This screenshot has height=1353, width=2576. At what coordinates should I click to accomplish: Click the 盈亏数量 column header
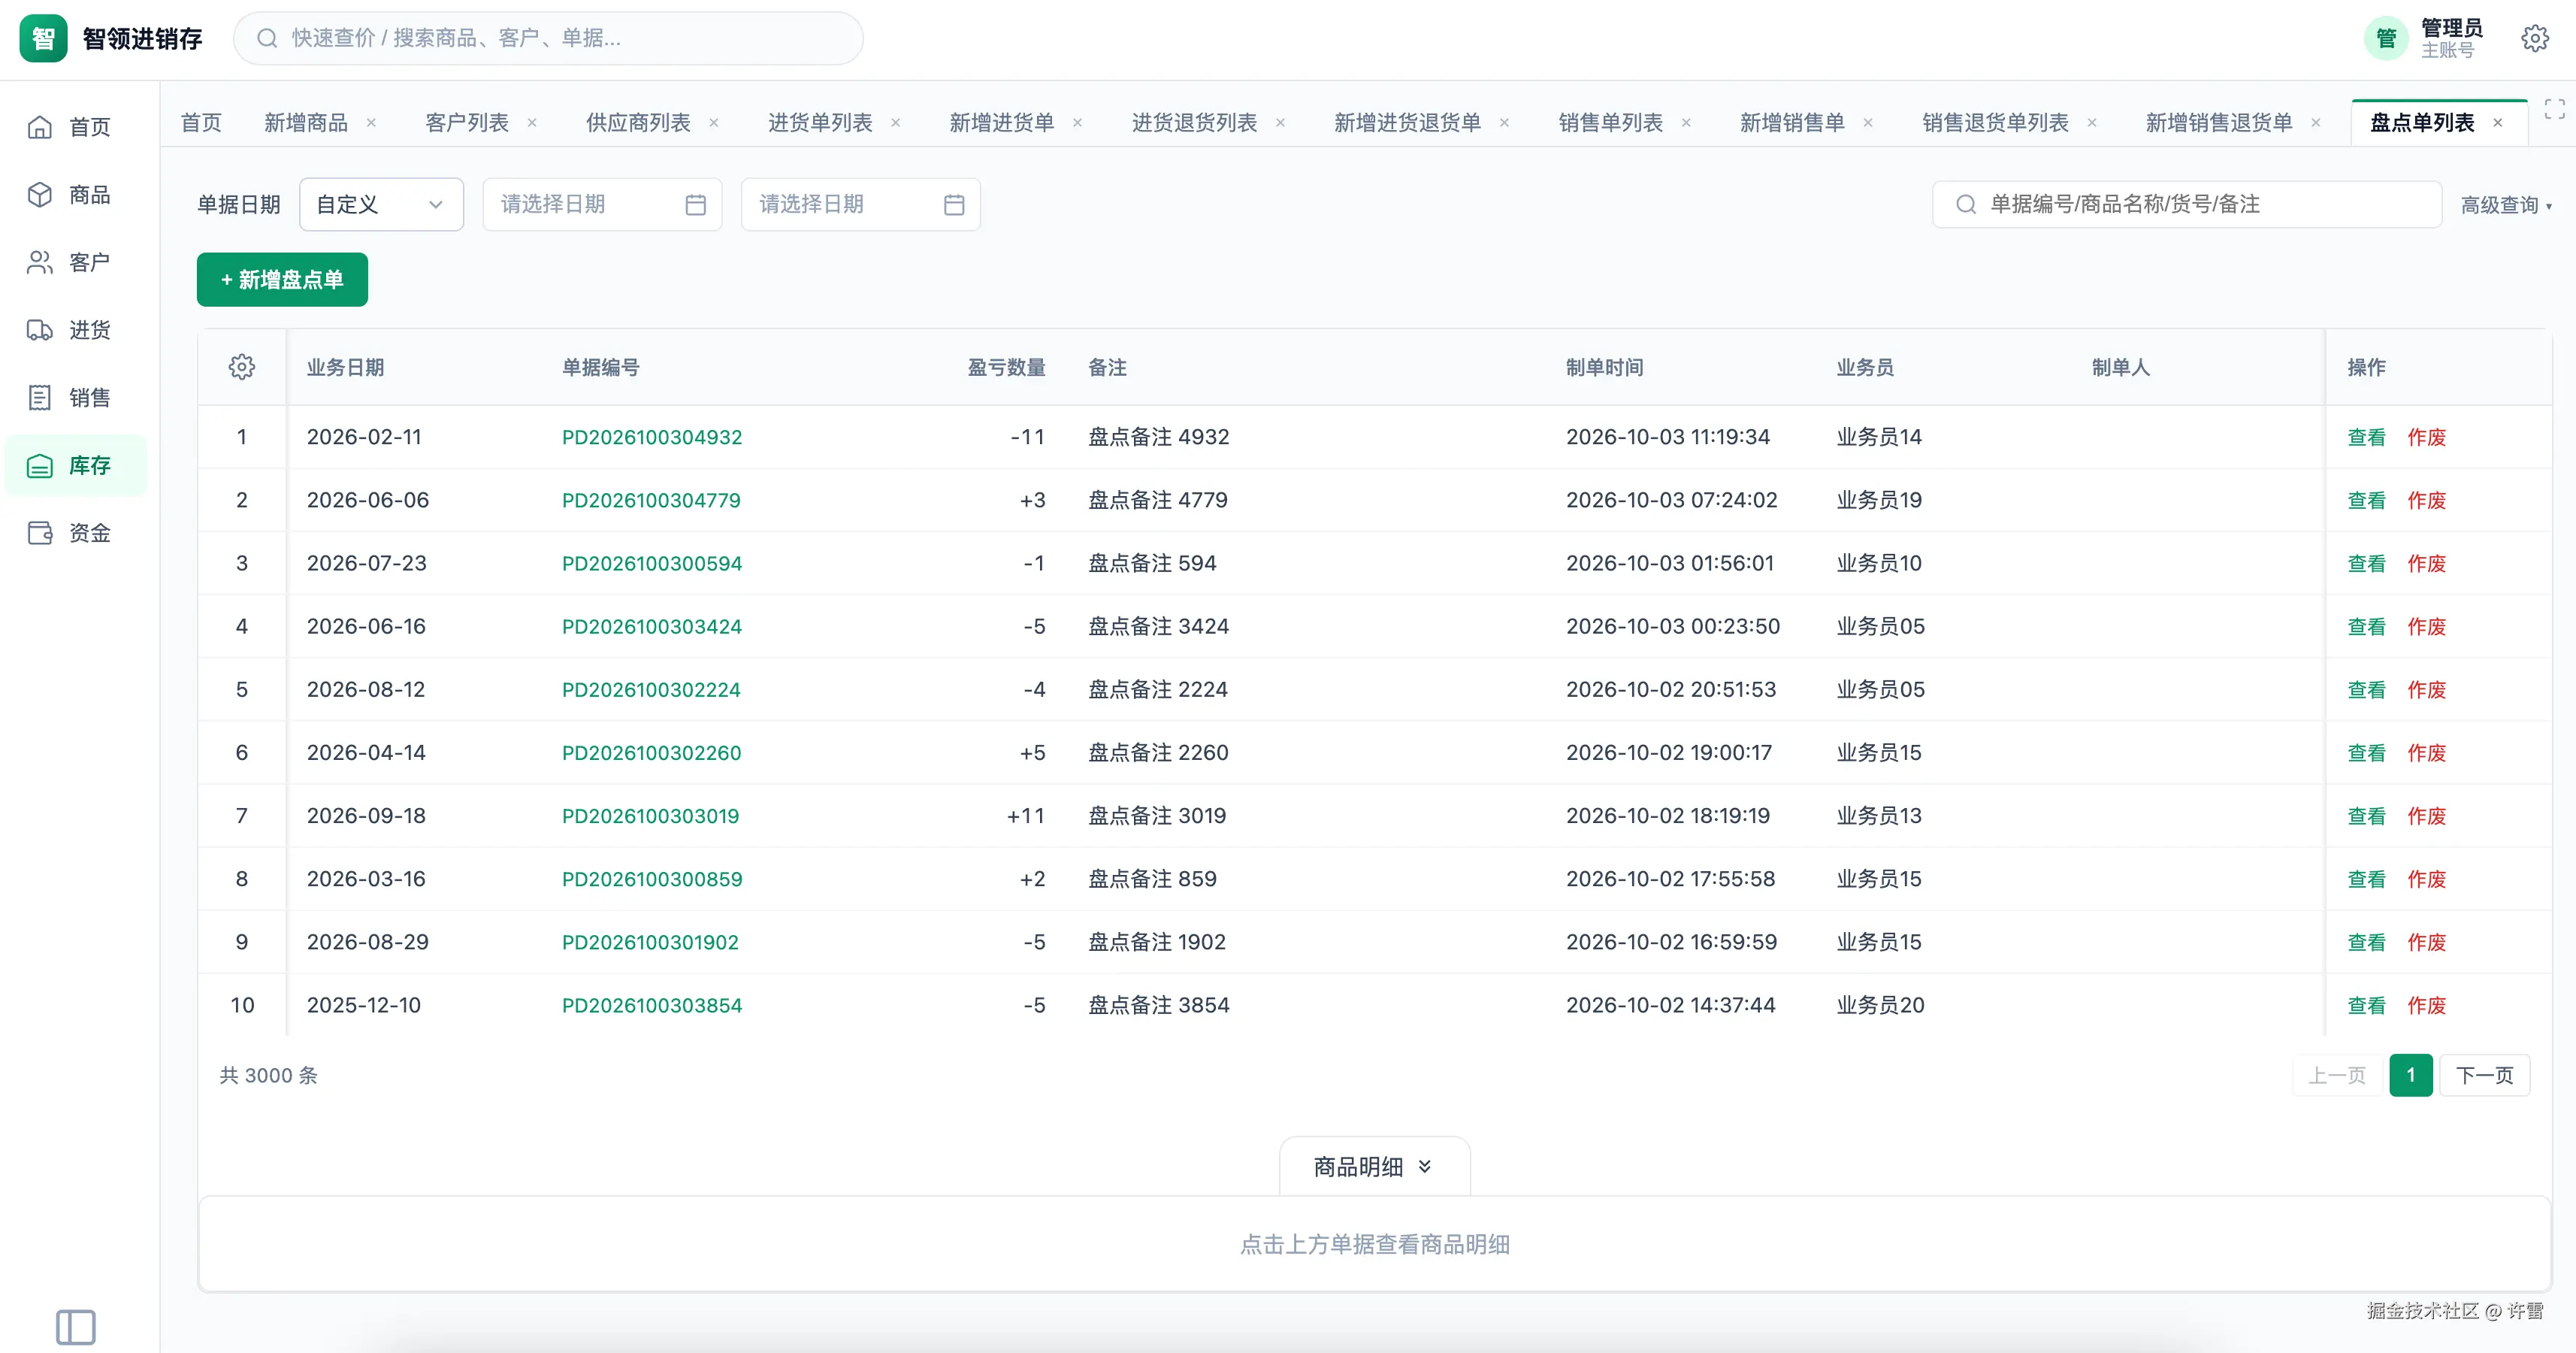point(1006,367)
